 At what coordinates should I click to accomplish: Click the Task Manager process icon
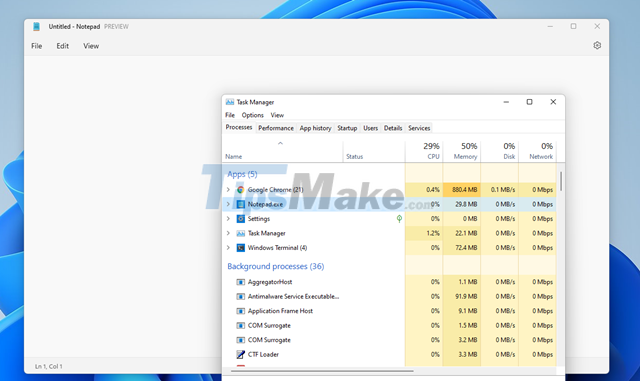click(240, 233)
